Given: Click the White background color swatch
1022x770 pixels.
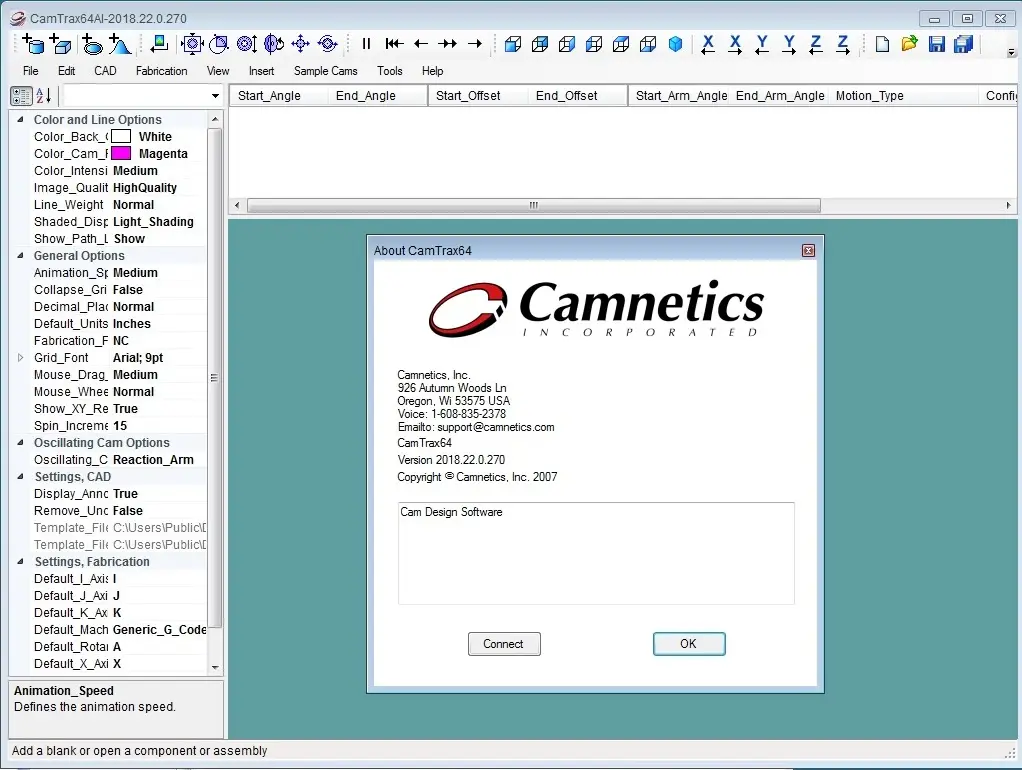Looking at the screenshot, I should click(x=121, y=136).
